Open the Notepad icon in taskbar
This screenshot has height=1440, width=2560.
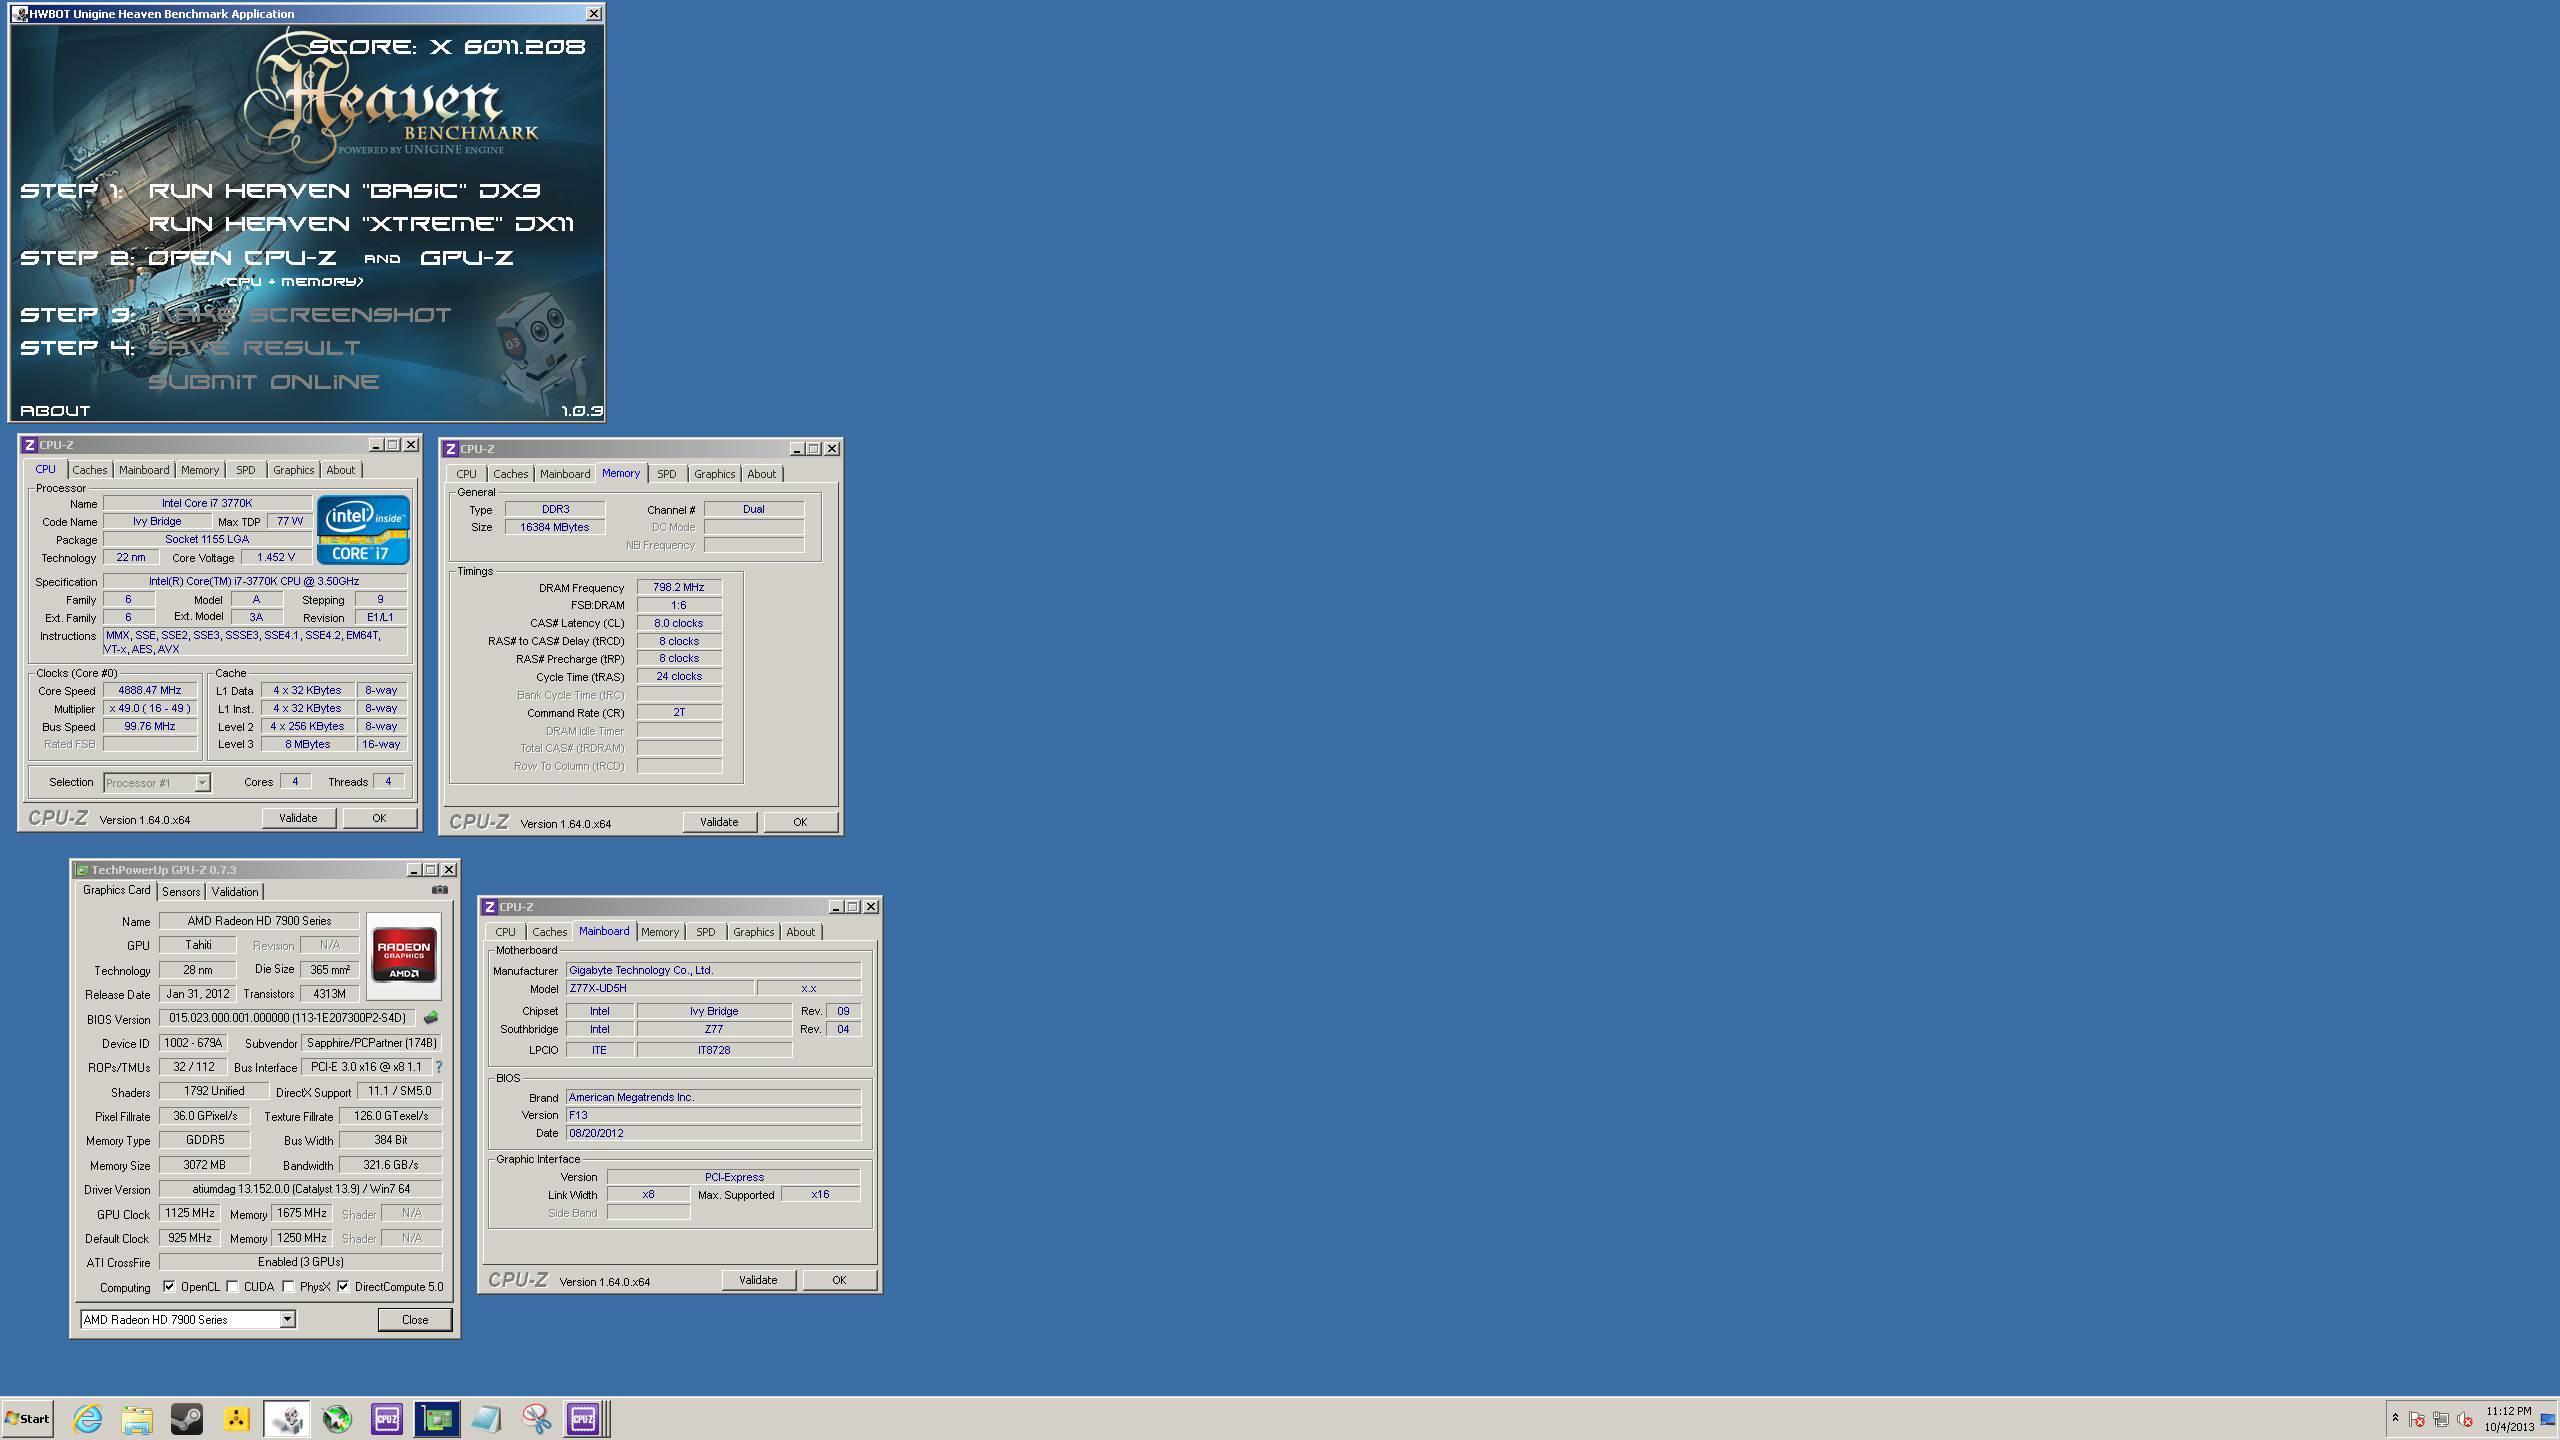pos(487,1418)
